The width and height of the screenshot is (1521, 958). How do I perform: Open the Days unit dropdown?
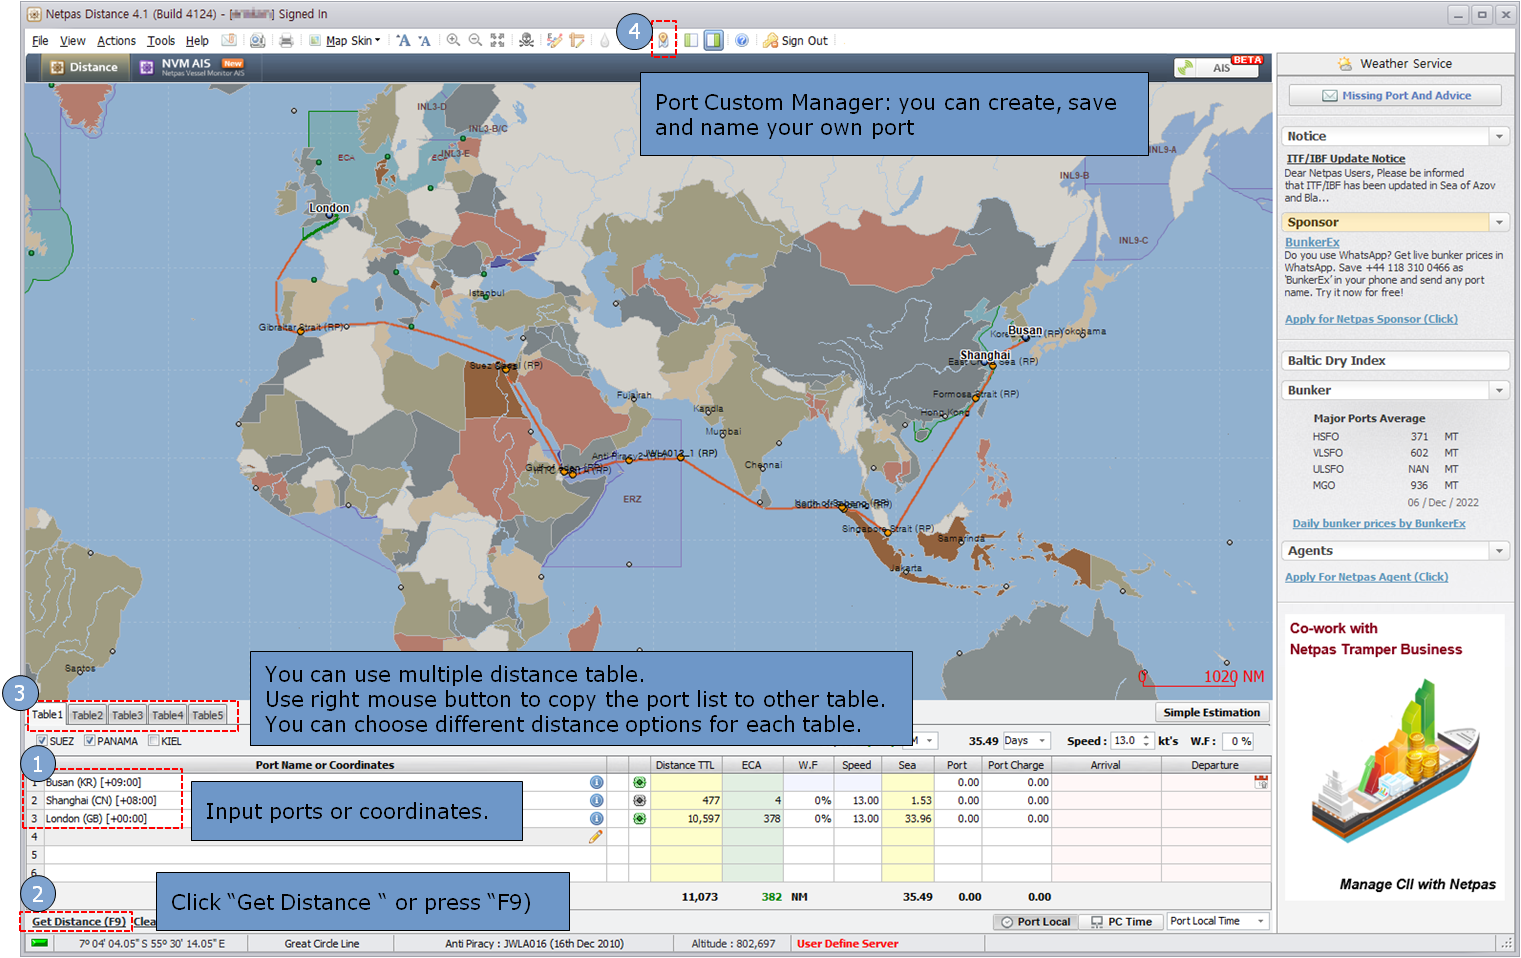click(1025, 741)
